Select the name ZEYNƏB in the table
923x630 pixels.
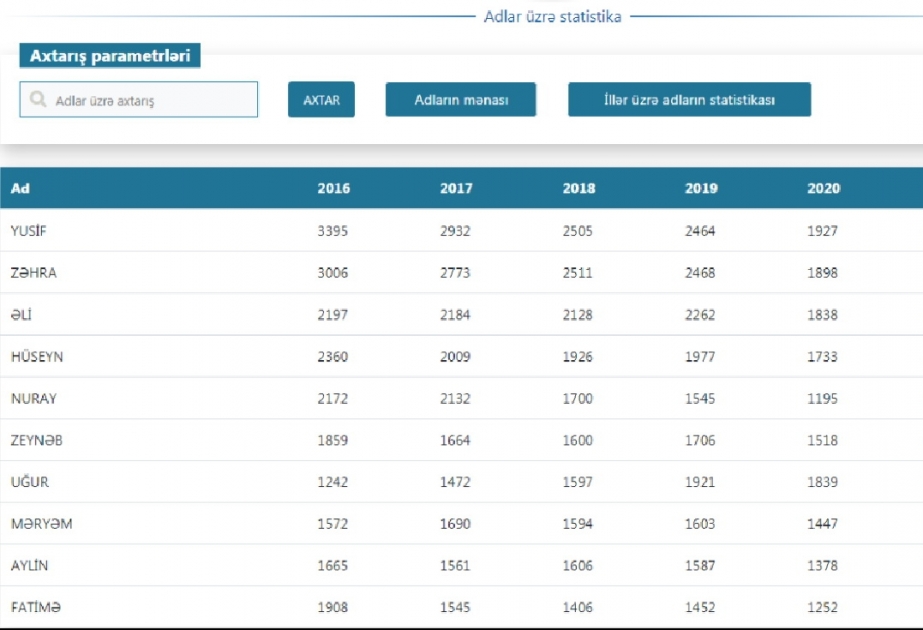(36, 440)
